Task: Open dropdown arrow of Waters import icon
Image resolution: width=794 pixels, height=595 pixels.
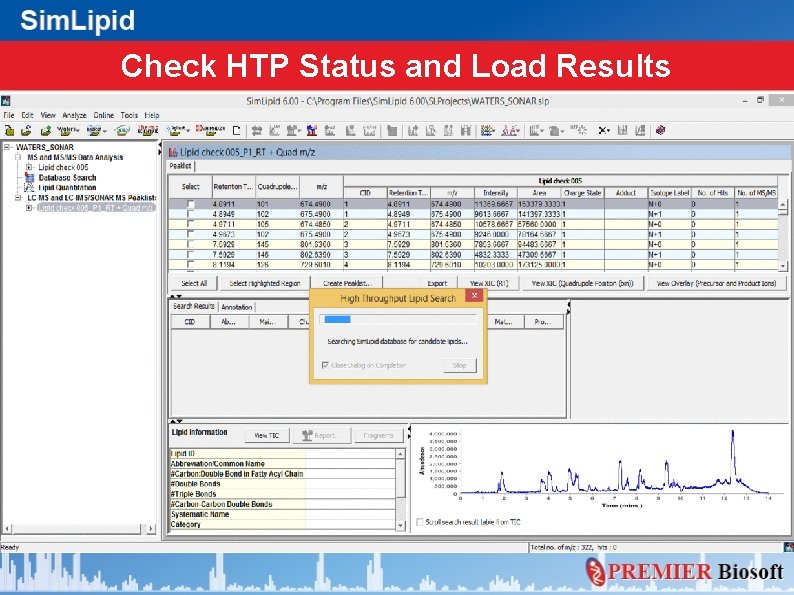Action: pos(77,131)
